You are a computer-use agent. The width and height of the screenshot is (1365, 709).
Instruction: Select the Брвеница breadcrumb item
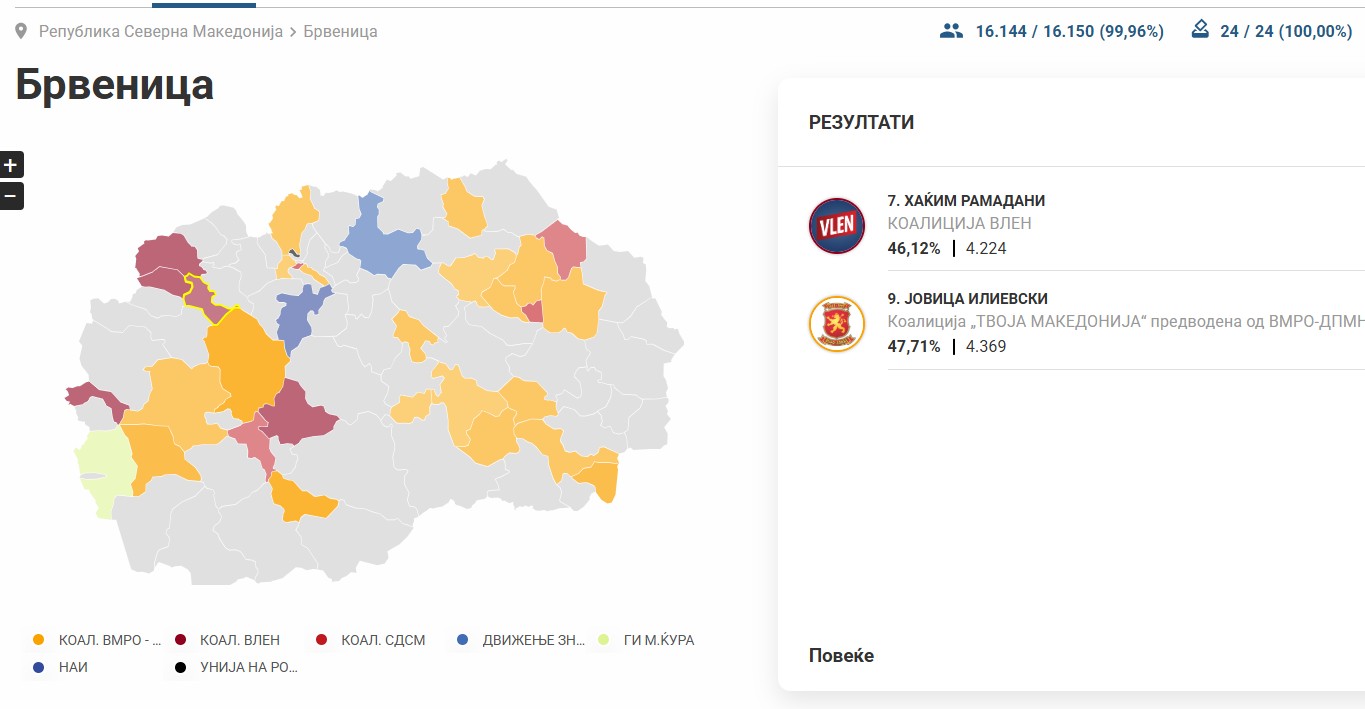pos(340,32)
